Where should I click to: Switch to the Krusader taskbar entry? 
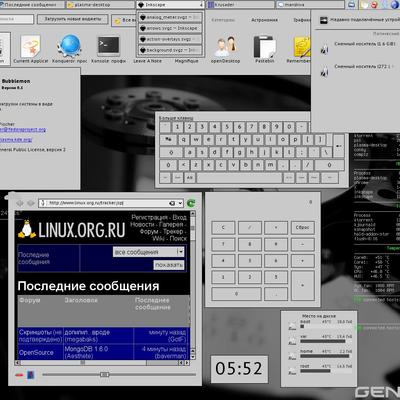click(x=241, y=5)
